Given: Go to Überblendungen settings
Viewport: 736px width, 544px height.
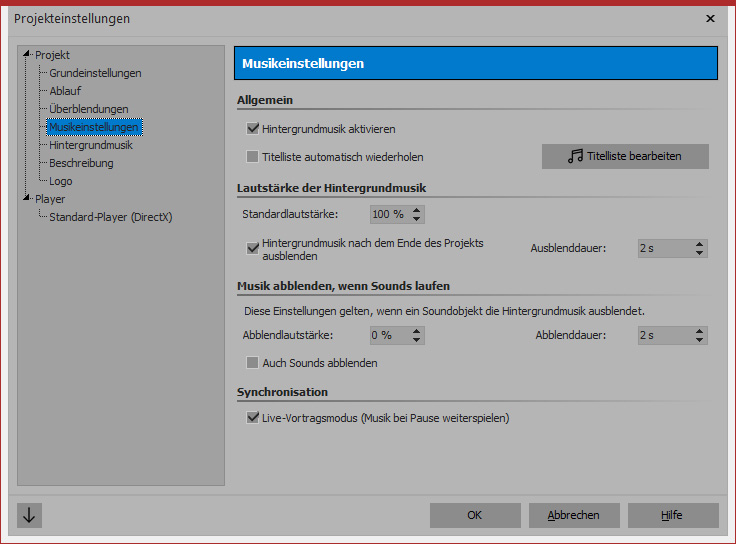Looking at the screenshot, I should pyautogui.click(x=89, y=109).
